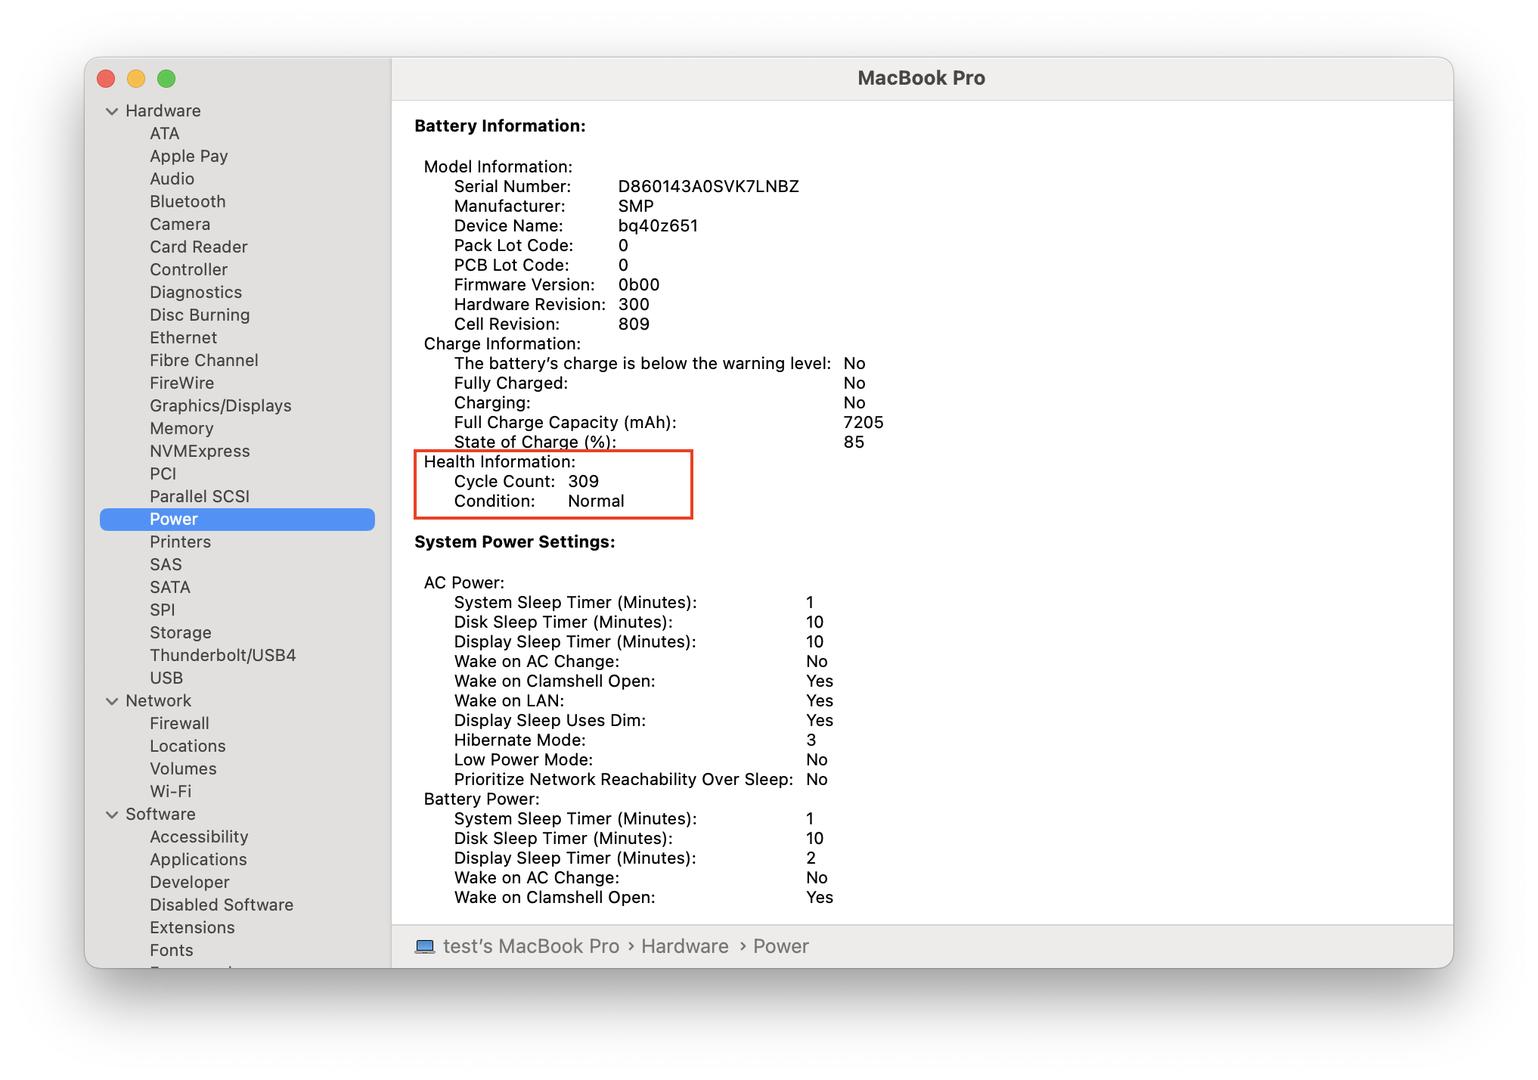The height and width of the screenshot is (1080, 1538).
Task: Open Thunderbolt/USB4 entry
Action: coord(223,655)
